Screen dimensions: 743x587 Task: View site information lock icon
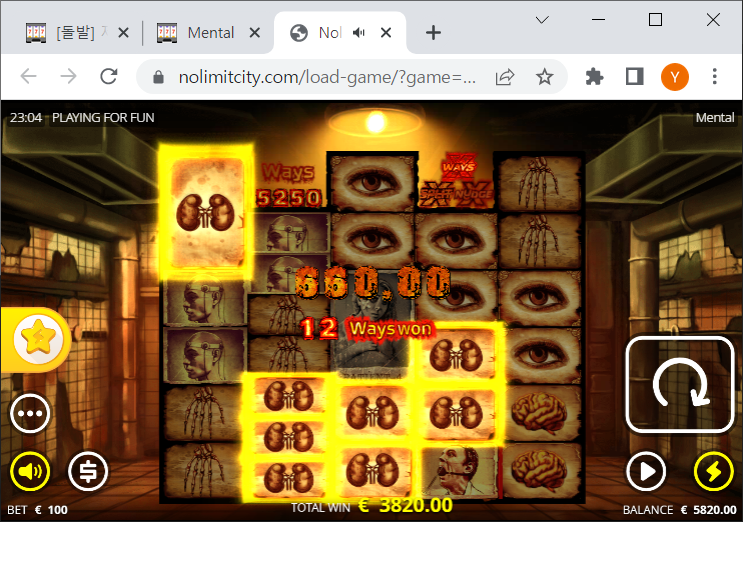coord(158,77)
